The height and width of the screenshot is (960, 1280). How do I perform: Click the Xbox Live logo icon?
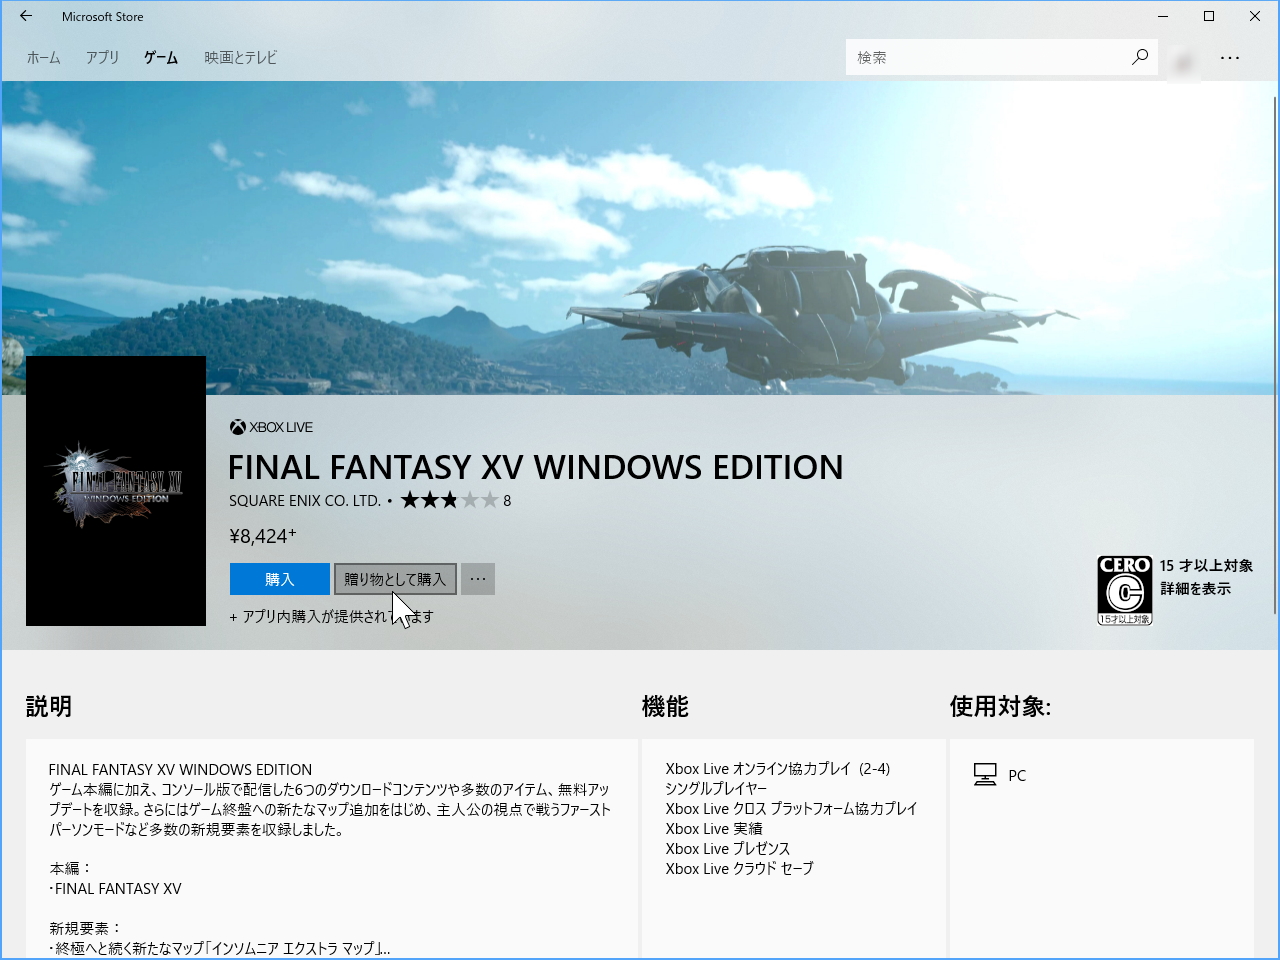(x=238, y=426)
